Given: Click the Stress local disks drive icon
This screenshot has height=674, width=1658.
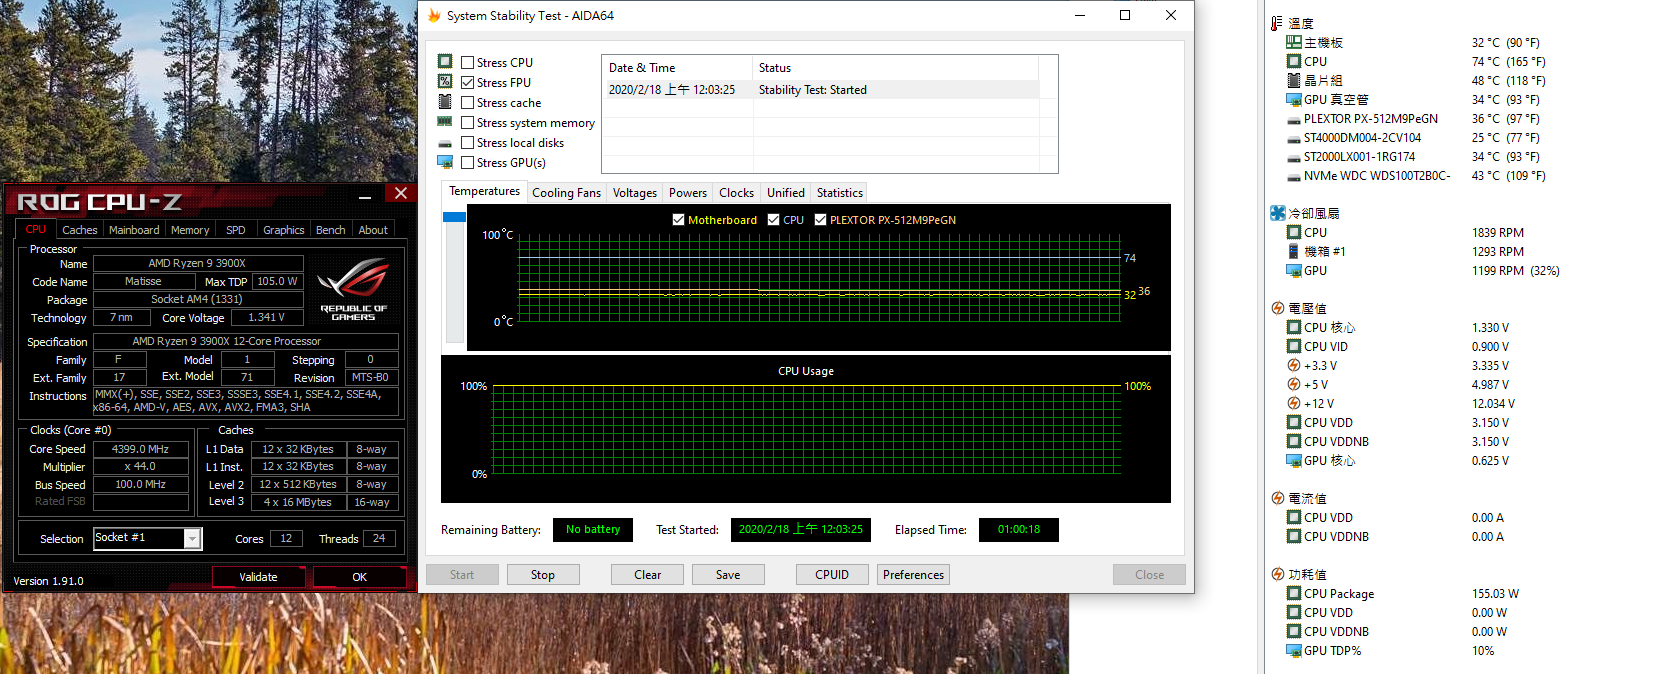Looking at the screenshot, I should click(445, 143).
